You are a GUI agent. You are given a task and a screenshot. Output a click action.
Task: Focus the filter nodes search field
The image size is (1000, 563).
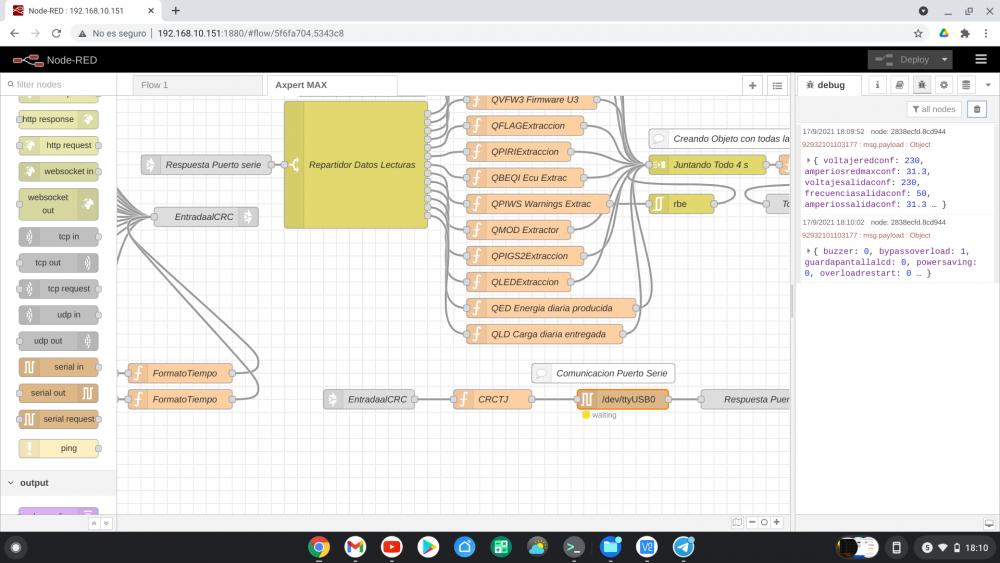tap(59, 84)
